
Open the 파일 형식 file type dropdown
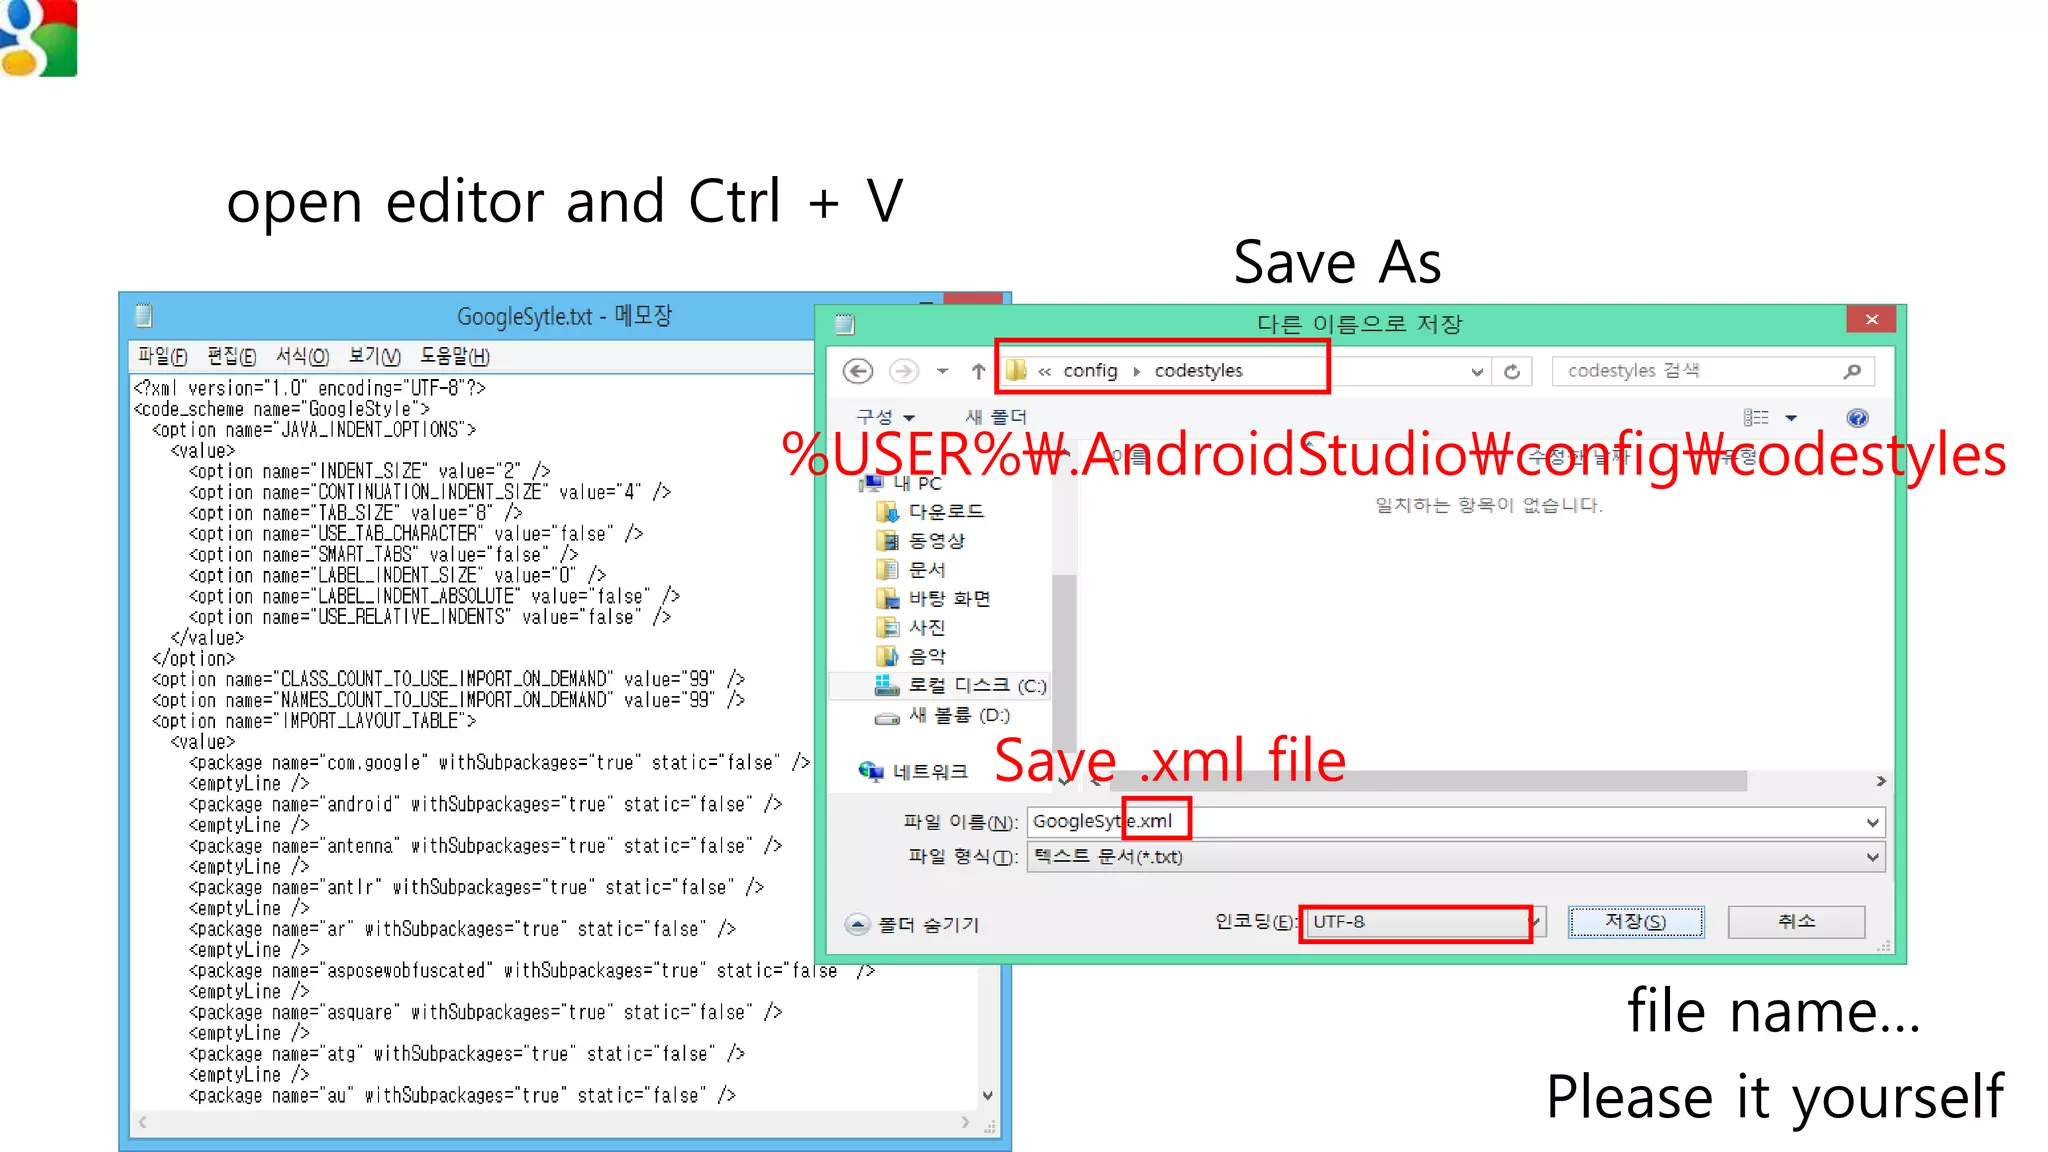tap(1456, 857)
